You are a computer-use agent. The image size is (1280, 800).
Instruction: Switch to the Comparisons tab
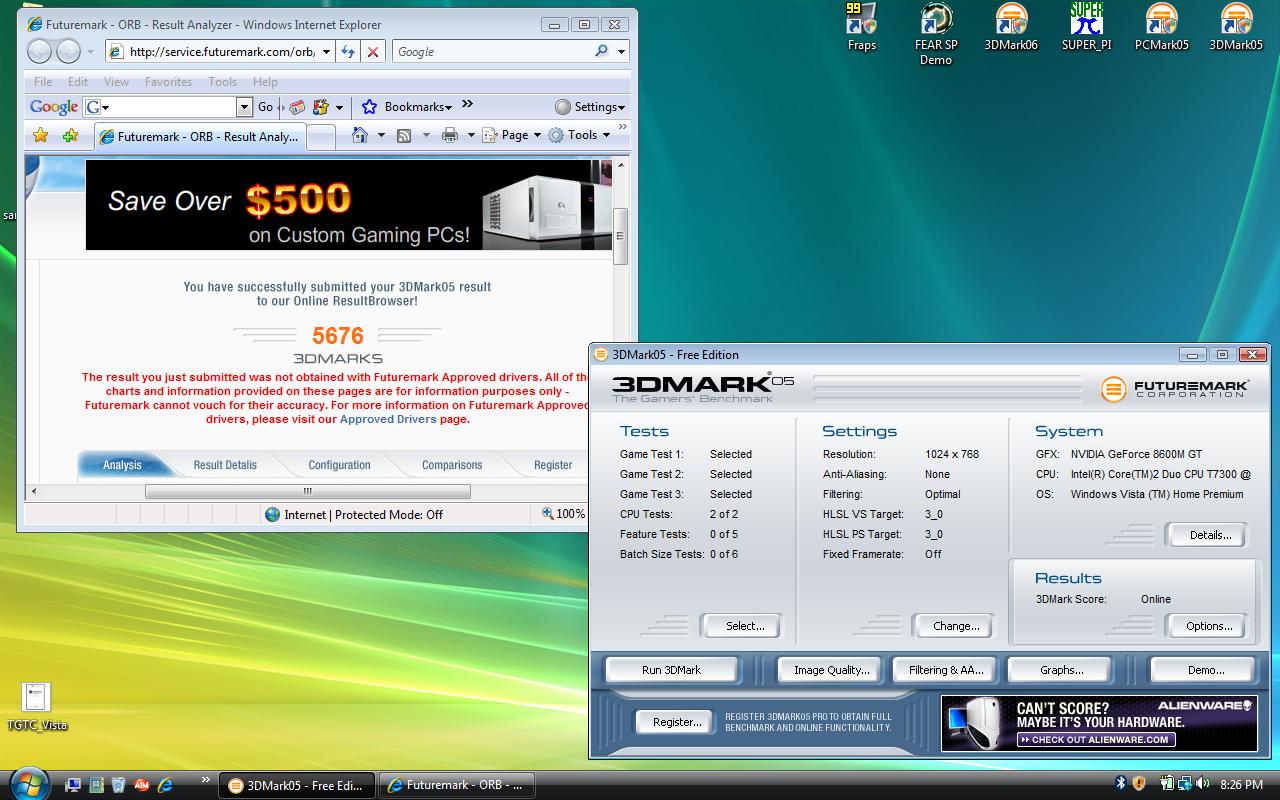(x=452, y=465)
